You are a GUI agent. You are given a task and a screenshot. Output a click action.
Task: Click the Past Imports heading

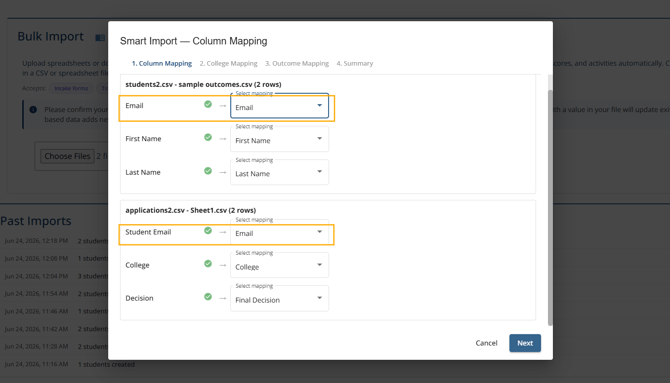pyautogui.click(x=36, y=221)
